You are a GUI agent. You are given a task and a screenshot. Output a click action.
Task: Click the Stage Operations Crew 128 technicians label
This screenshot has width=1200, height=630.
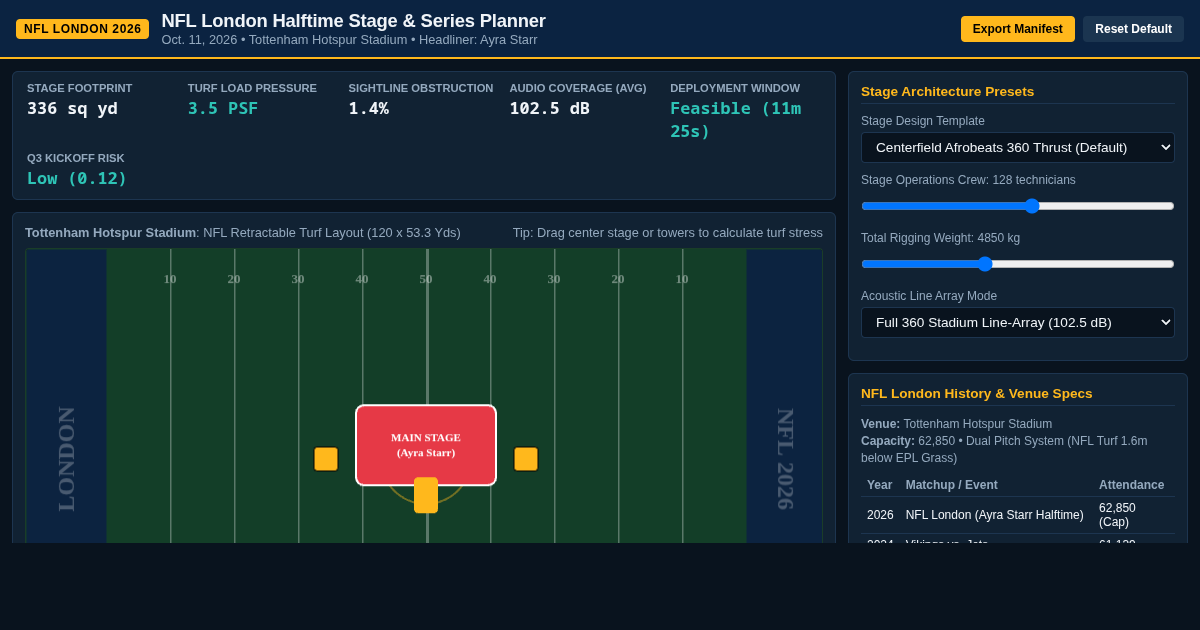(x=968, y=180)
